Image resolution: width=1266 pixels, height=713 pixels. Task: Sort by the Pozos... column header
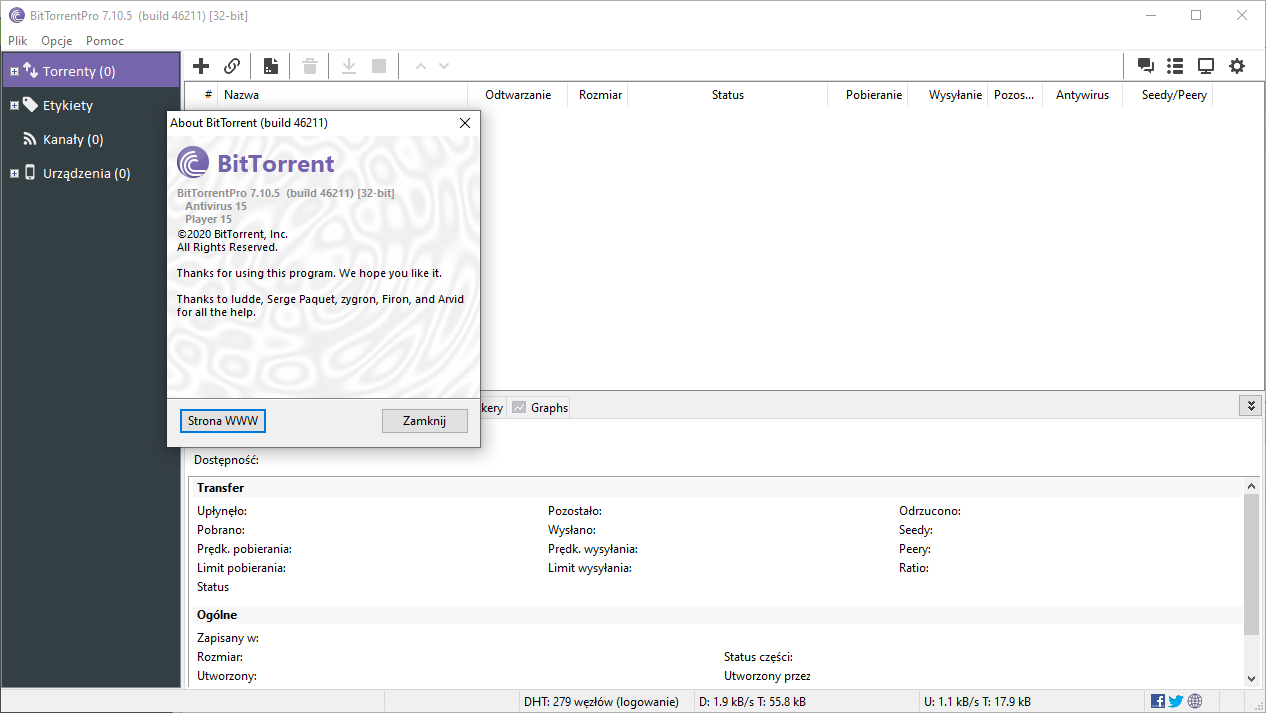[x=1015, y=95]
